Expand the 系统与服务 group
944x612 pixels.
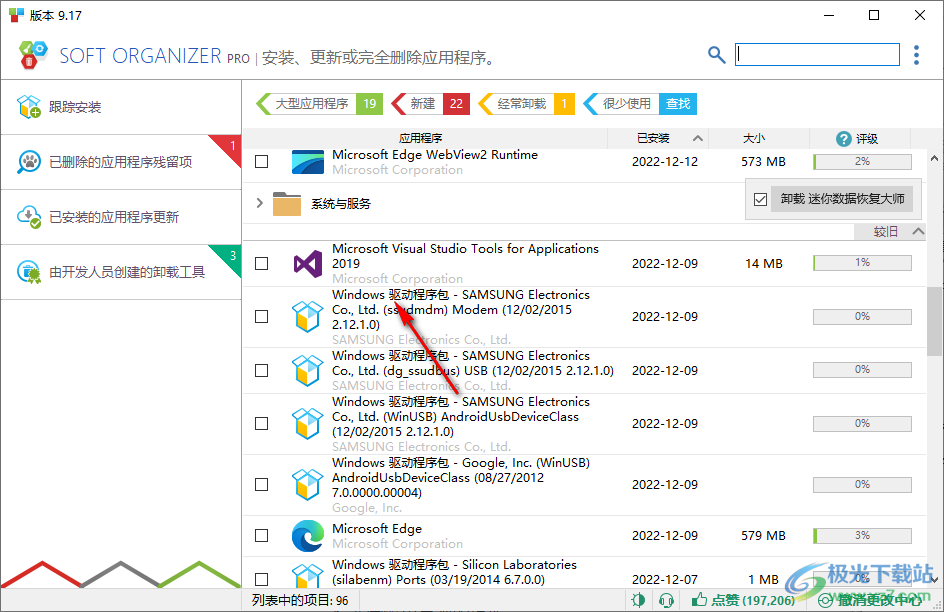coord(259,203)
